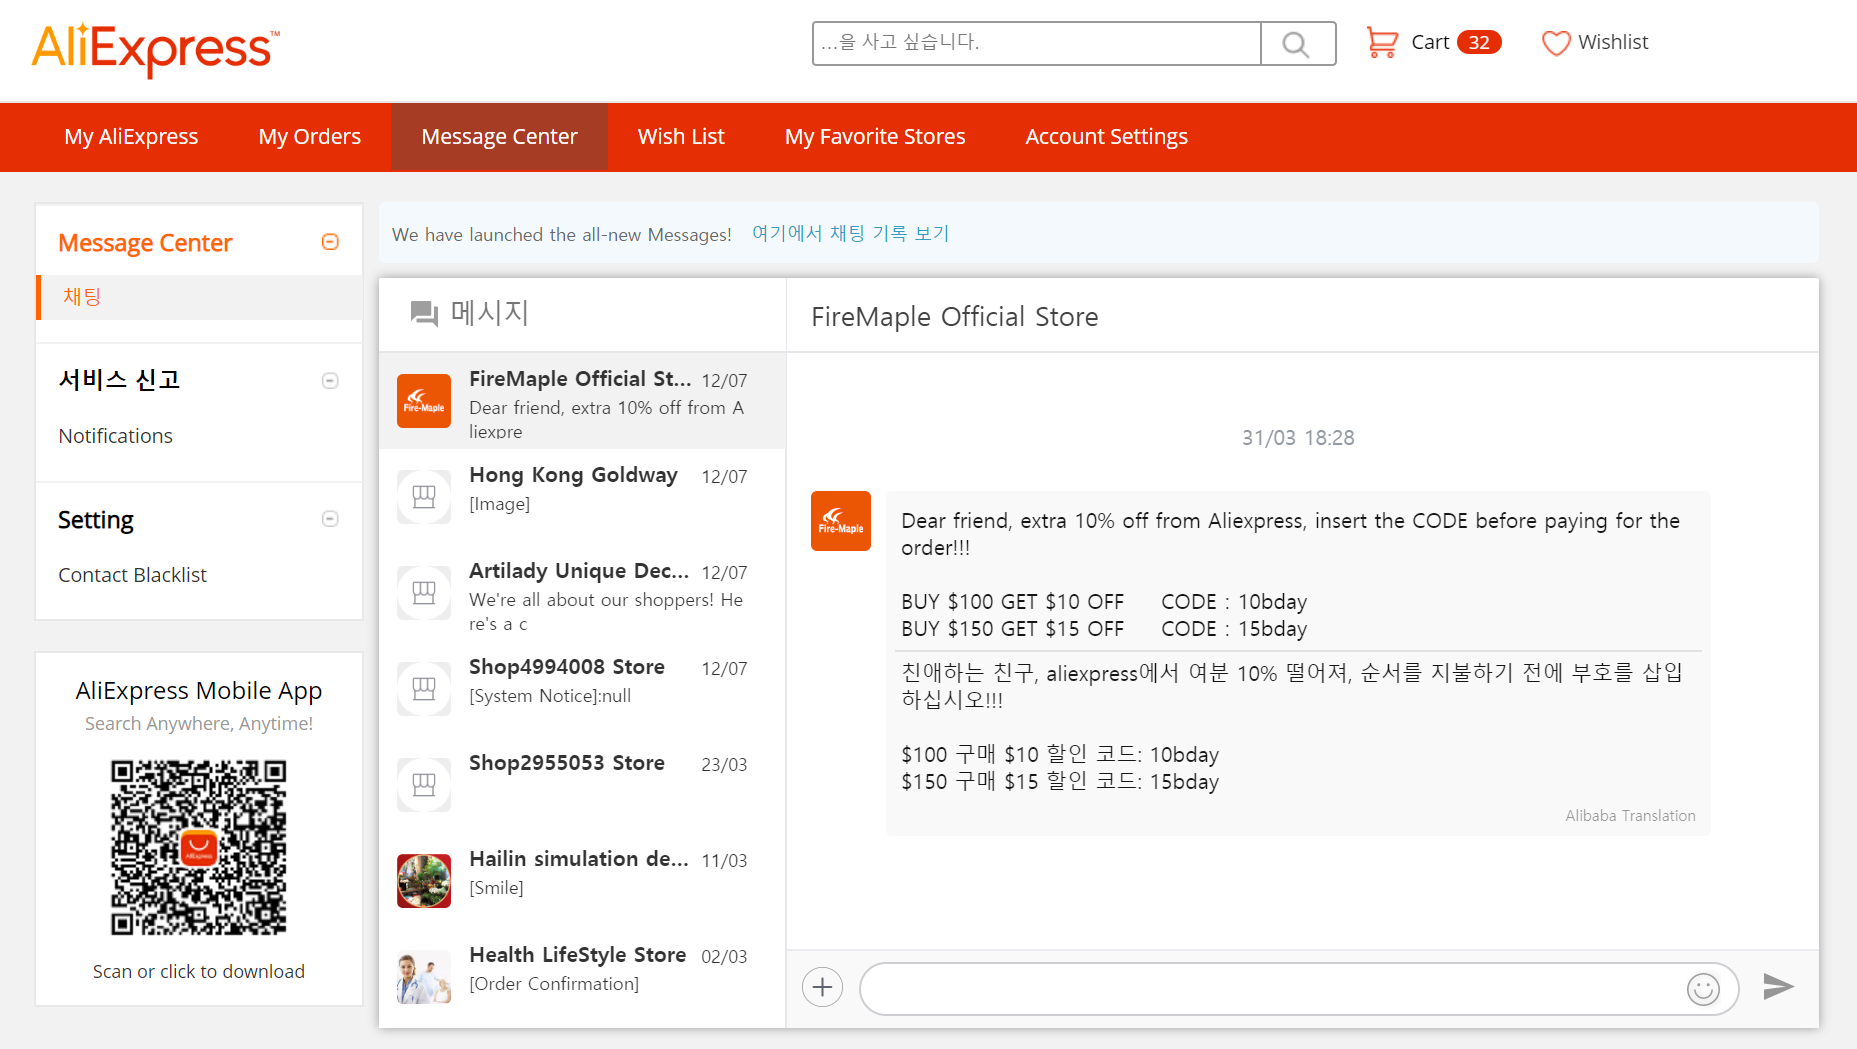Click the Hailin simulation store avatar
Image resolution: width=1857 pixels, height=1049 pixels.
coord(424,881)
